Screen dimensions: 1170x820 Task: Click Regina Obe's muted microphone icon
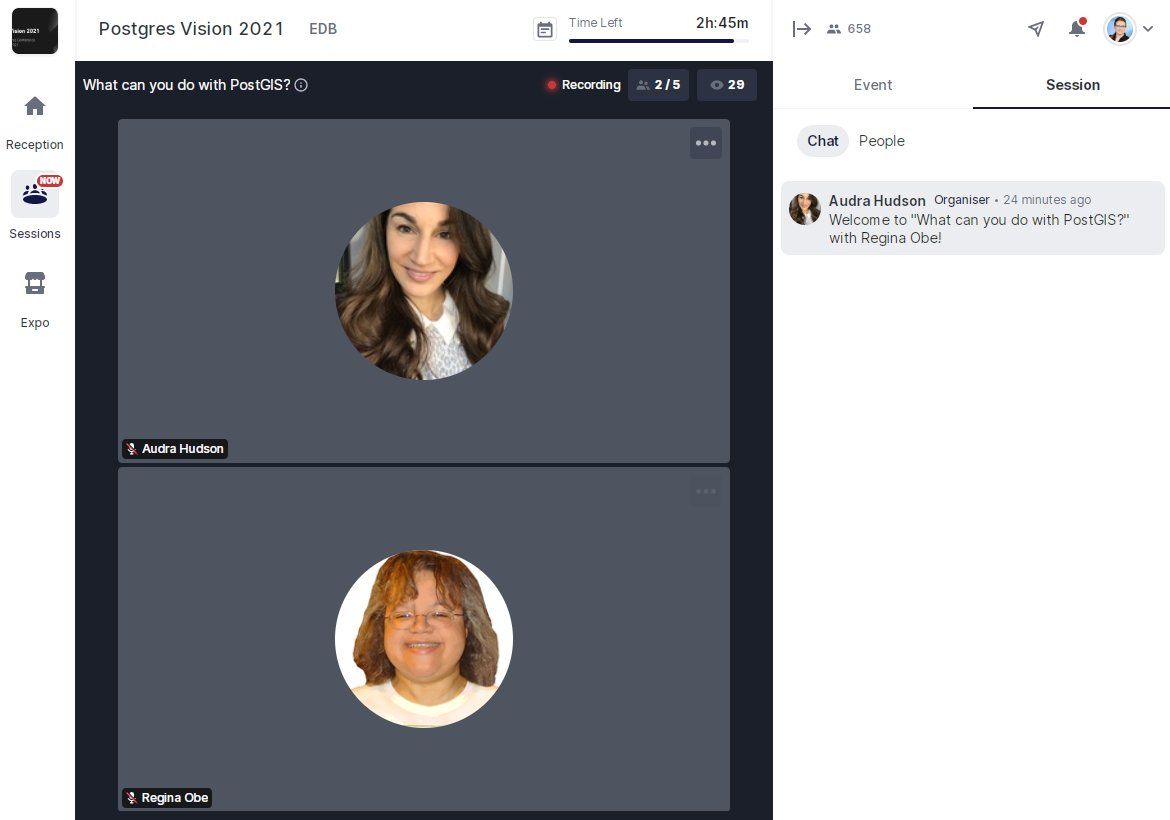coord(132,798)
